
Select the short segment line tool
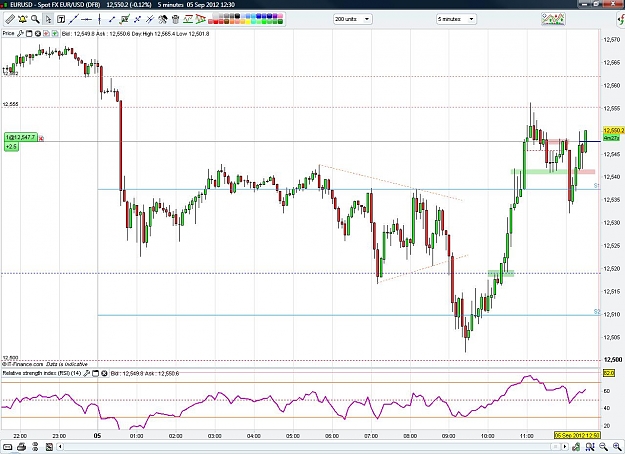(112, 19)
